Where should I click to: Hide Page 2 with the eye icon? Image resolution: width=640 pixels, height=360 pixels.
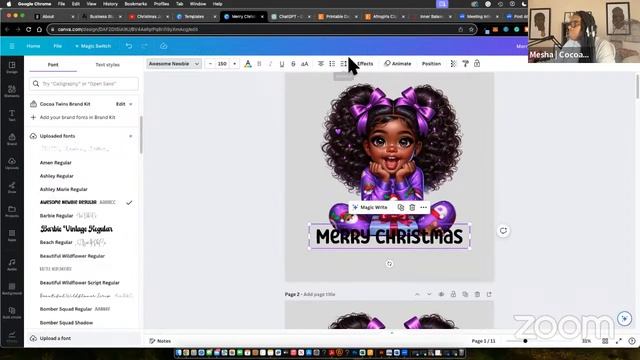tap(441, 294)
